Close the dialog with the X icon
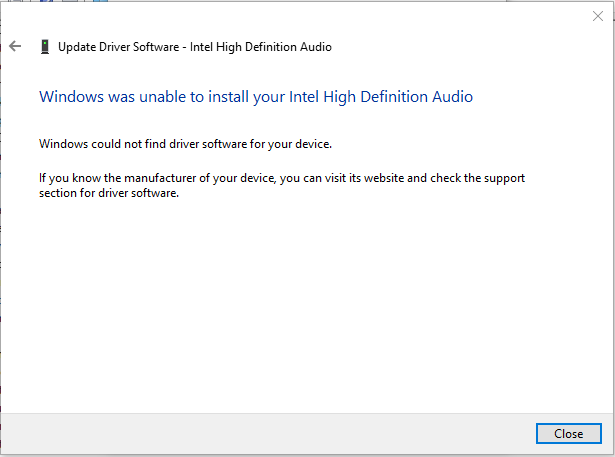The height and width of the screenshot is (457, 615). (x=598, y=16)
